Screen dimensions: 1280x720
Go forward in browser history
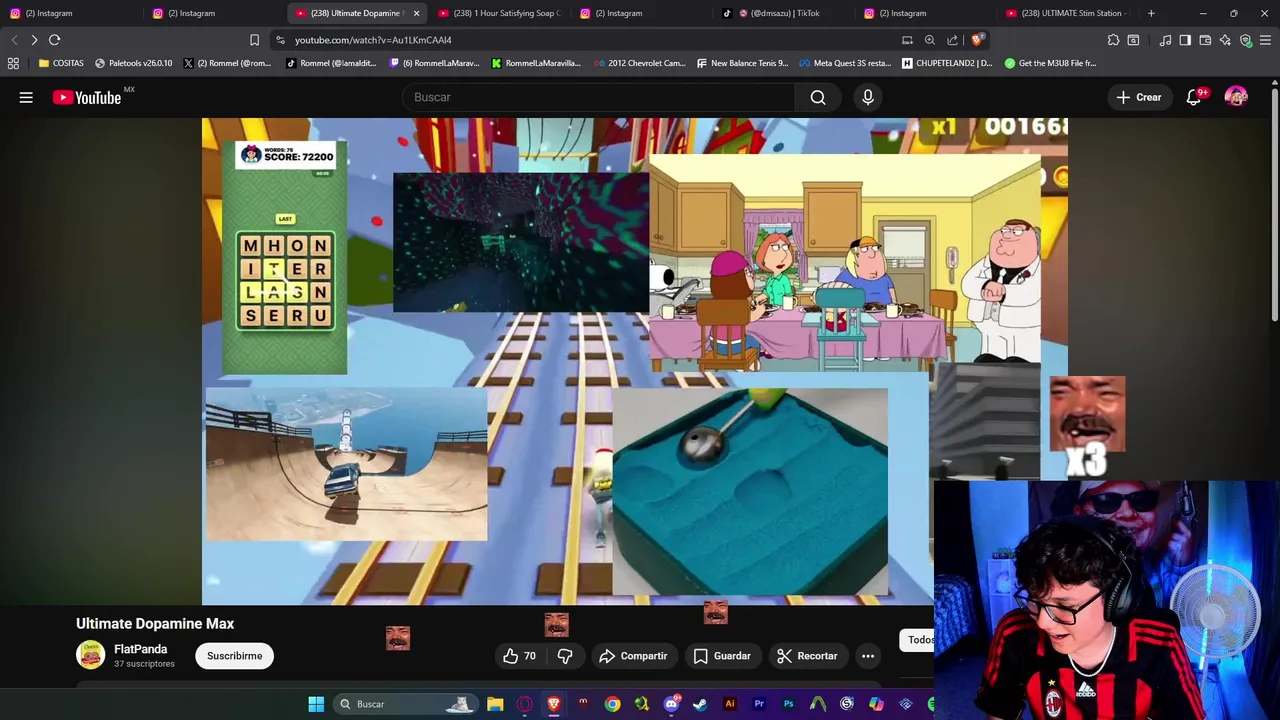(34, 40)
